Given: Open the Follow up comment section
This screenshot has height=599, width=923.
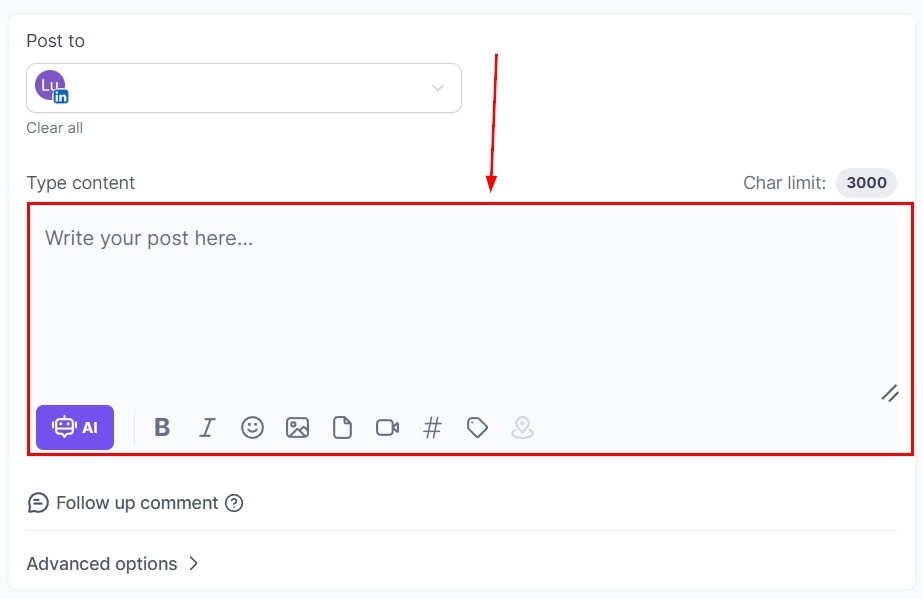Looking at the screenshot, I should 136,503.
